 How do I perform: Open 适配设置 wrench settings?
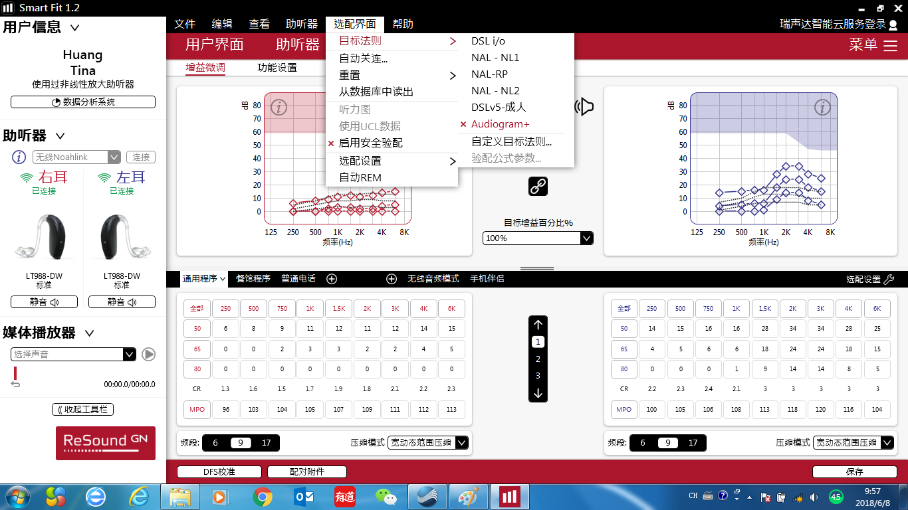point(870,279)
